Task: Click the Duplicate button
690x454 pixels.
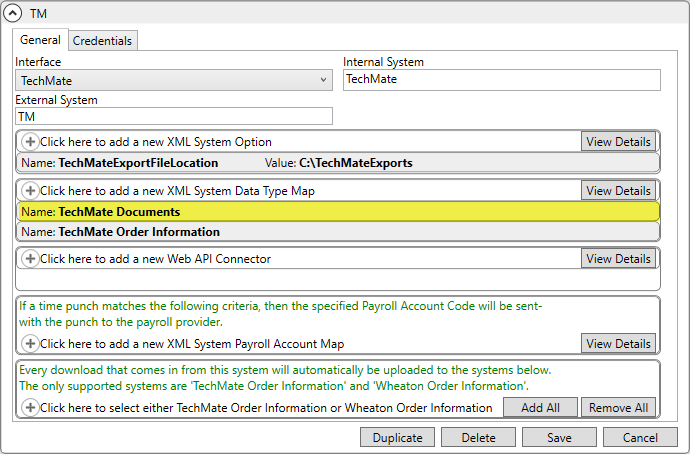Action: (x=397, y=438)
